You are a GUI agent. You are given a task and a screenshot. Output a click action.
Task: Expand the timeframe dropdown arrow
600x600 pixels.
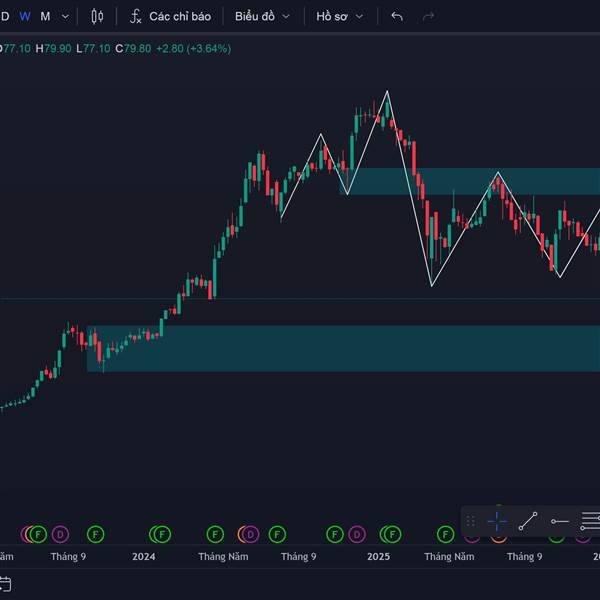(66, 17)
